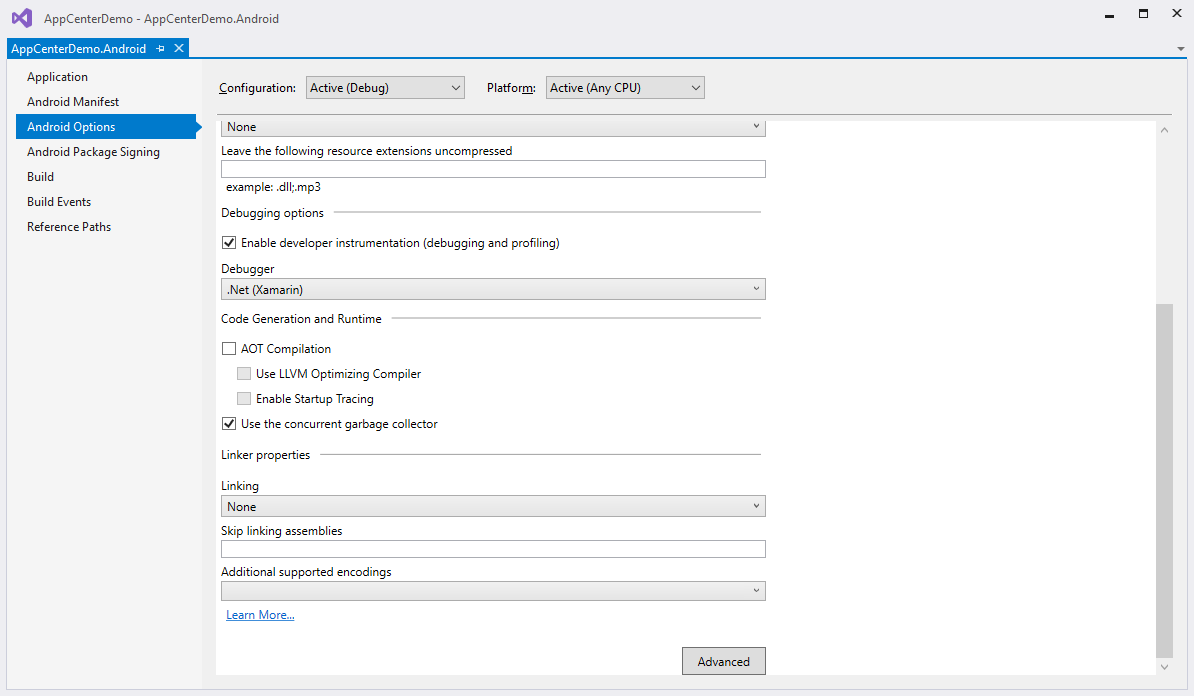Screen dimensions: 1194x696
Task: Open the Learn More link
Action: pyautogui.click(x=260, y=615)
